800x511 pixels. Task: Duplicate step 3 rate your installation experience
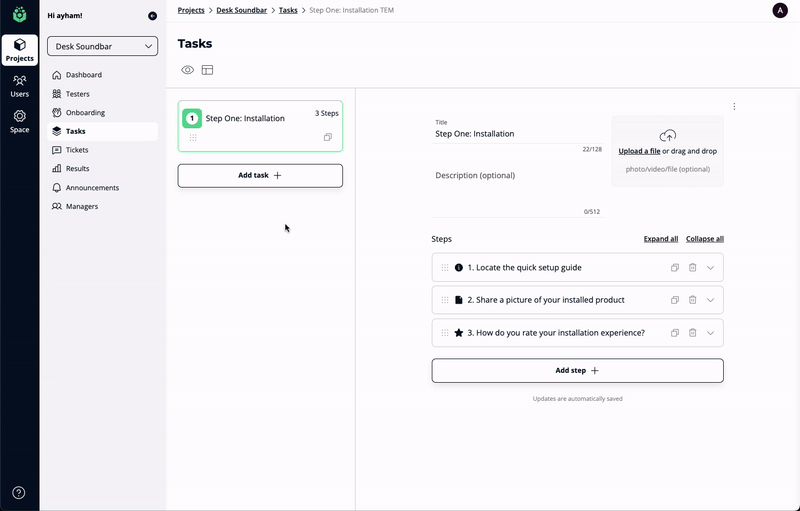tap(675, 333)
